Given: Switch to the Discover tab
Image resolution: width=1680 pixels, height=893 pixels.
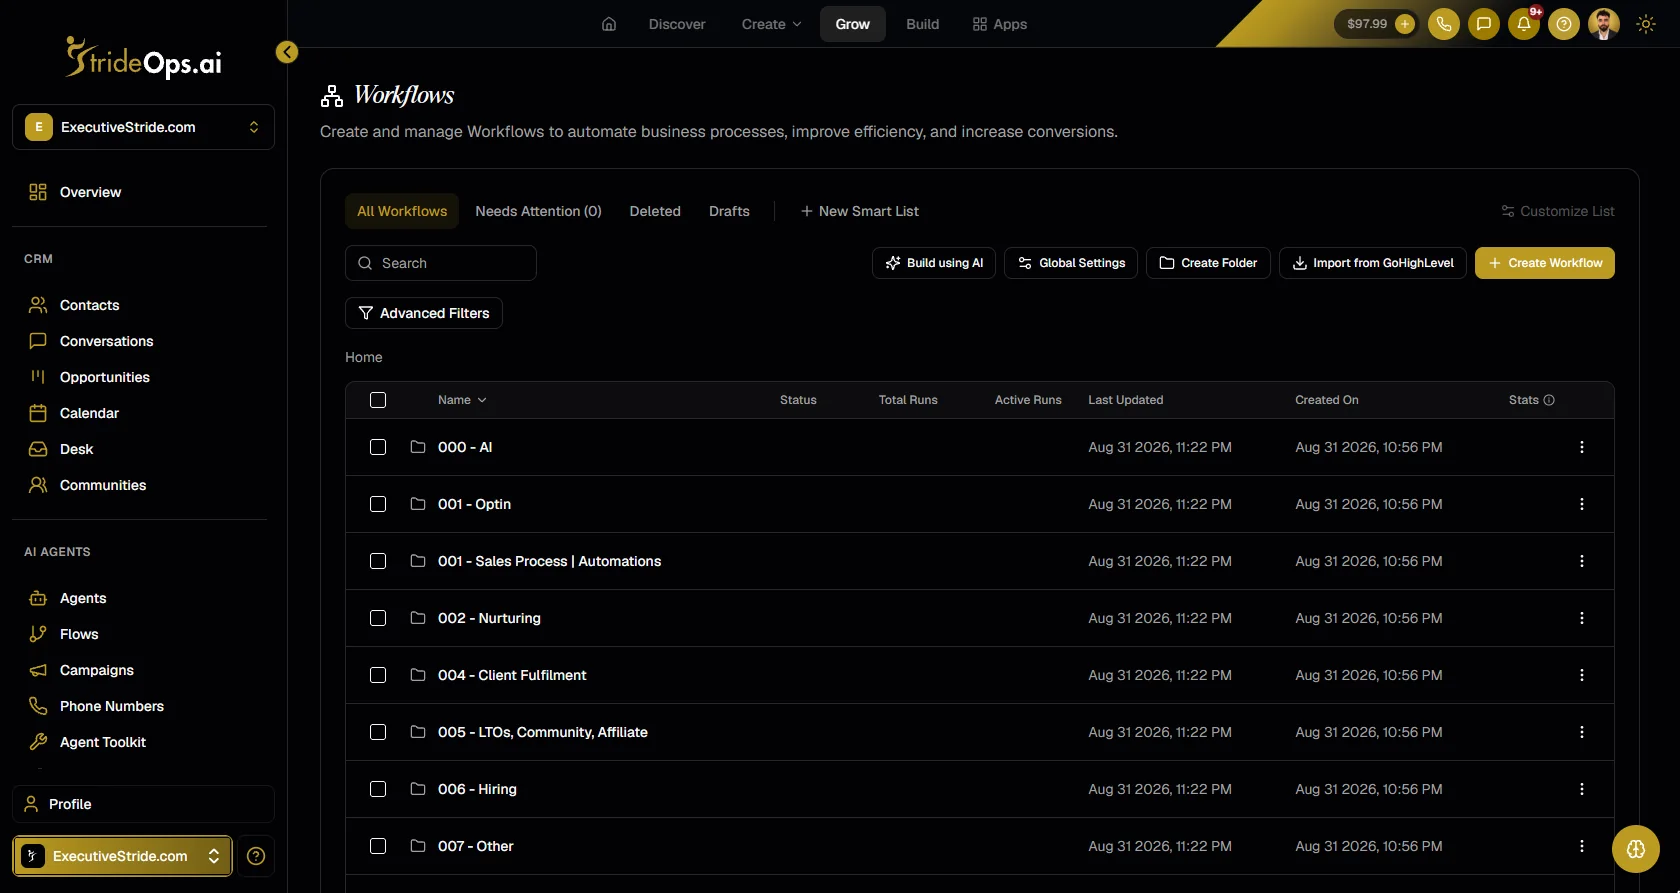Looking at the screenshot, I should click(x=677, y=24).
